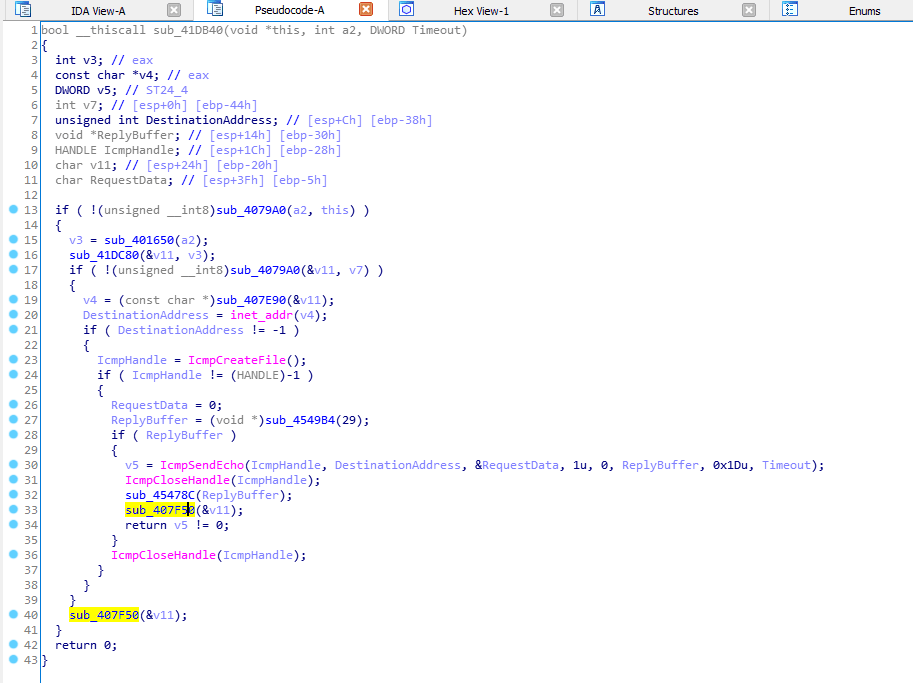Click the Pseudocode-A tab icon
This screenshot has height=683, width=913.
pos(215,9)
